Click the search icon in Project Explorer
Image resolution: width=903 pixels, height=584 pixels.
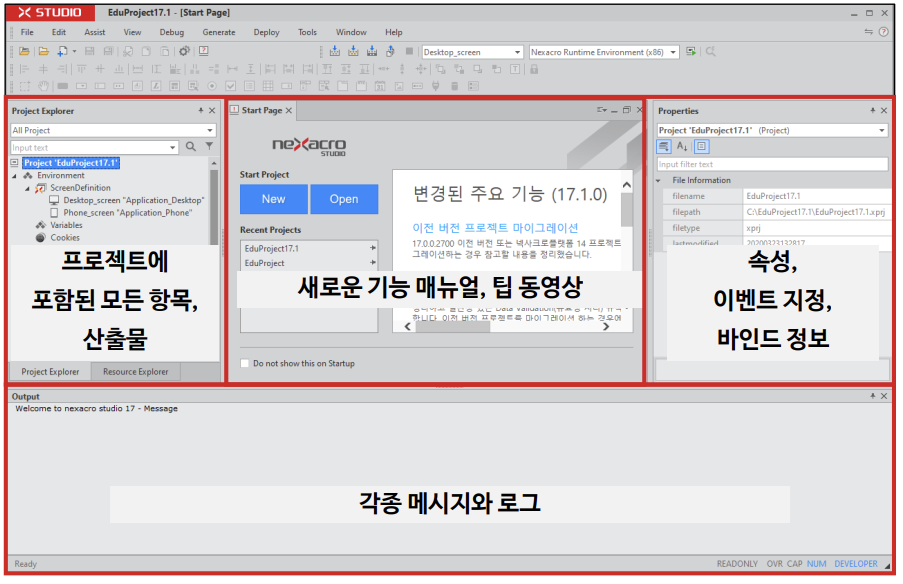(x=191, y=147)
